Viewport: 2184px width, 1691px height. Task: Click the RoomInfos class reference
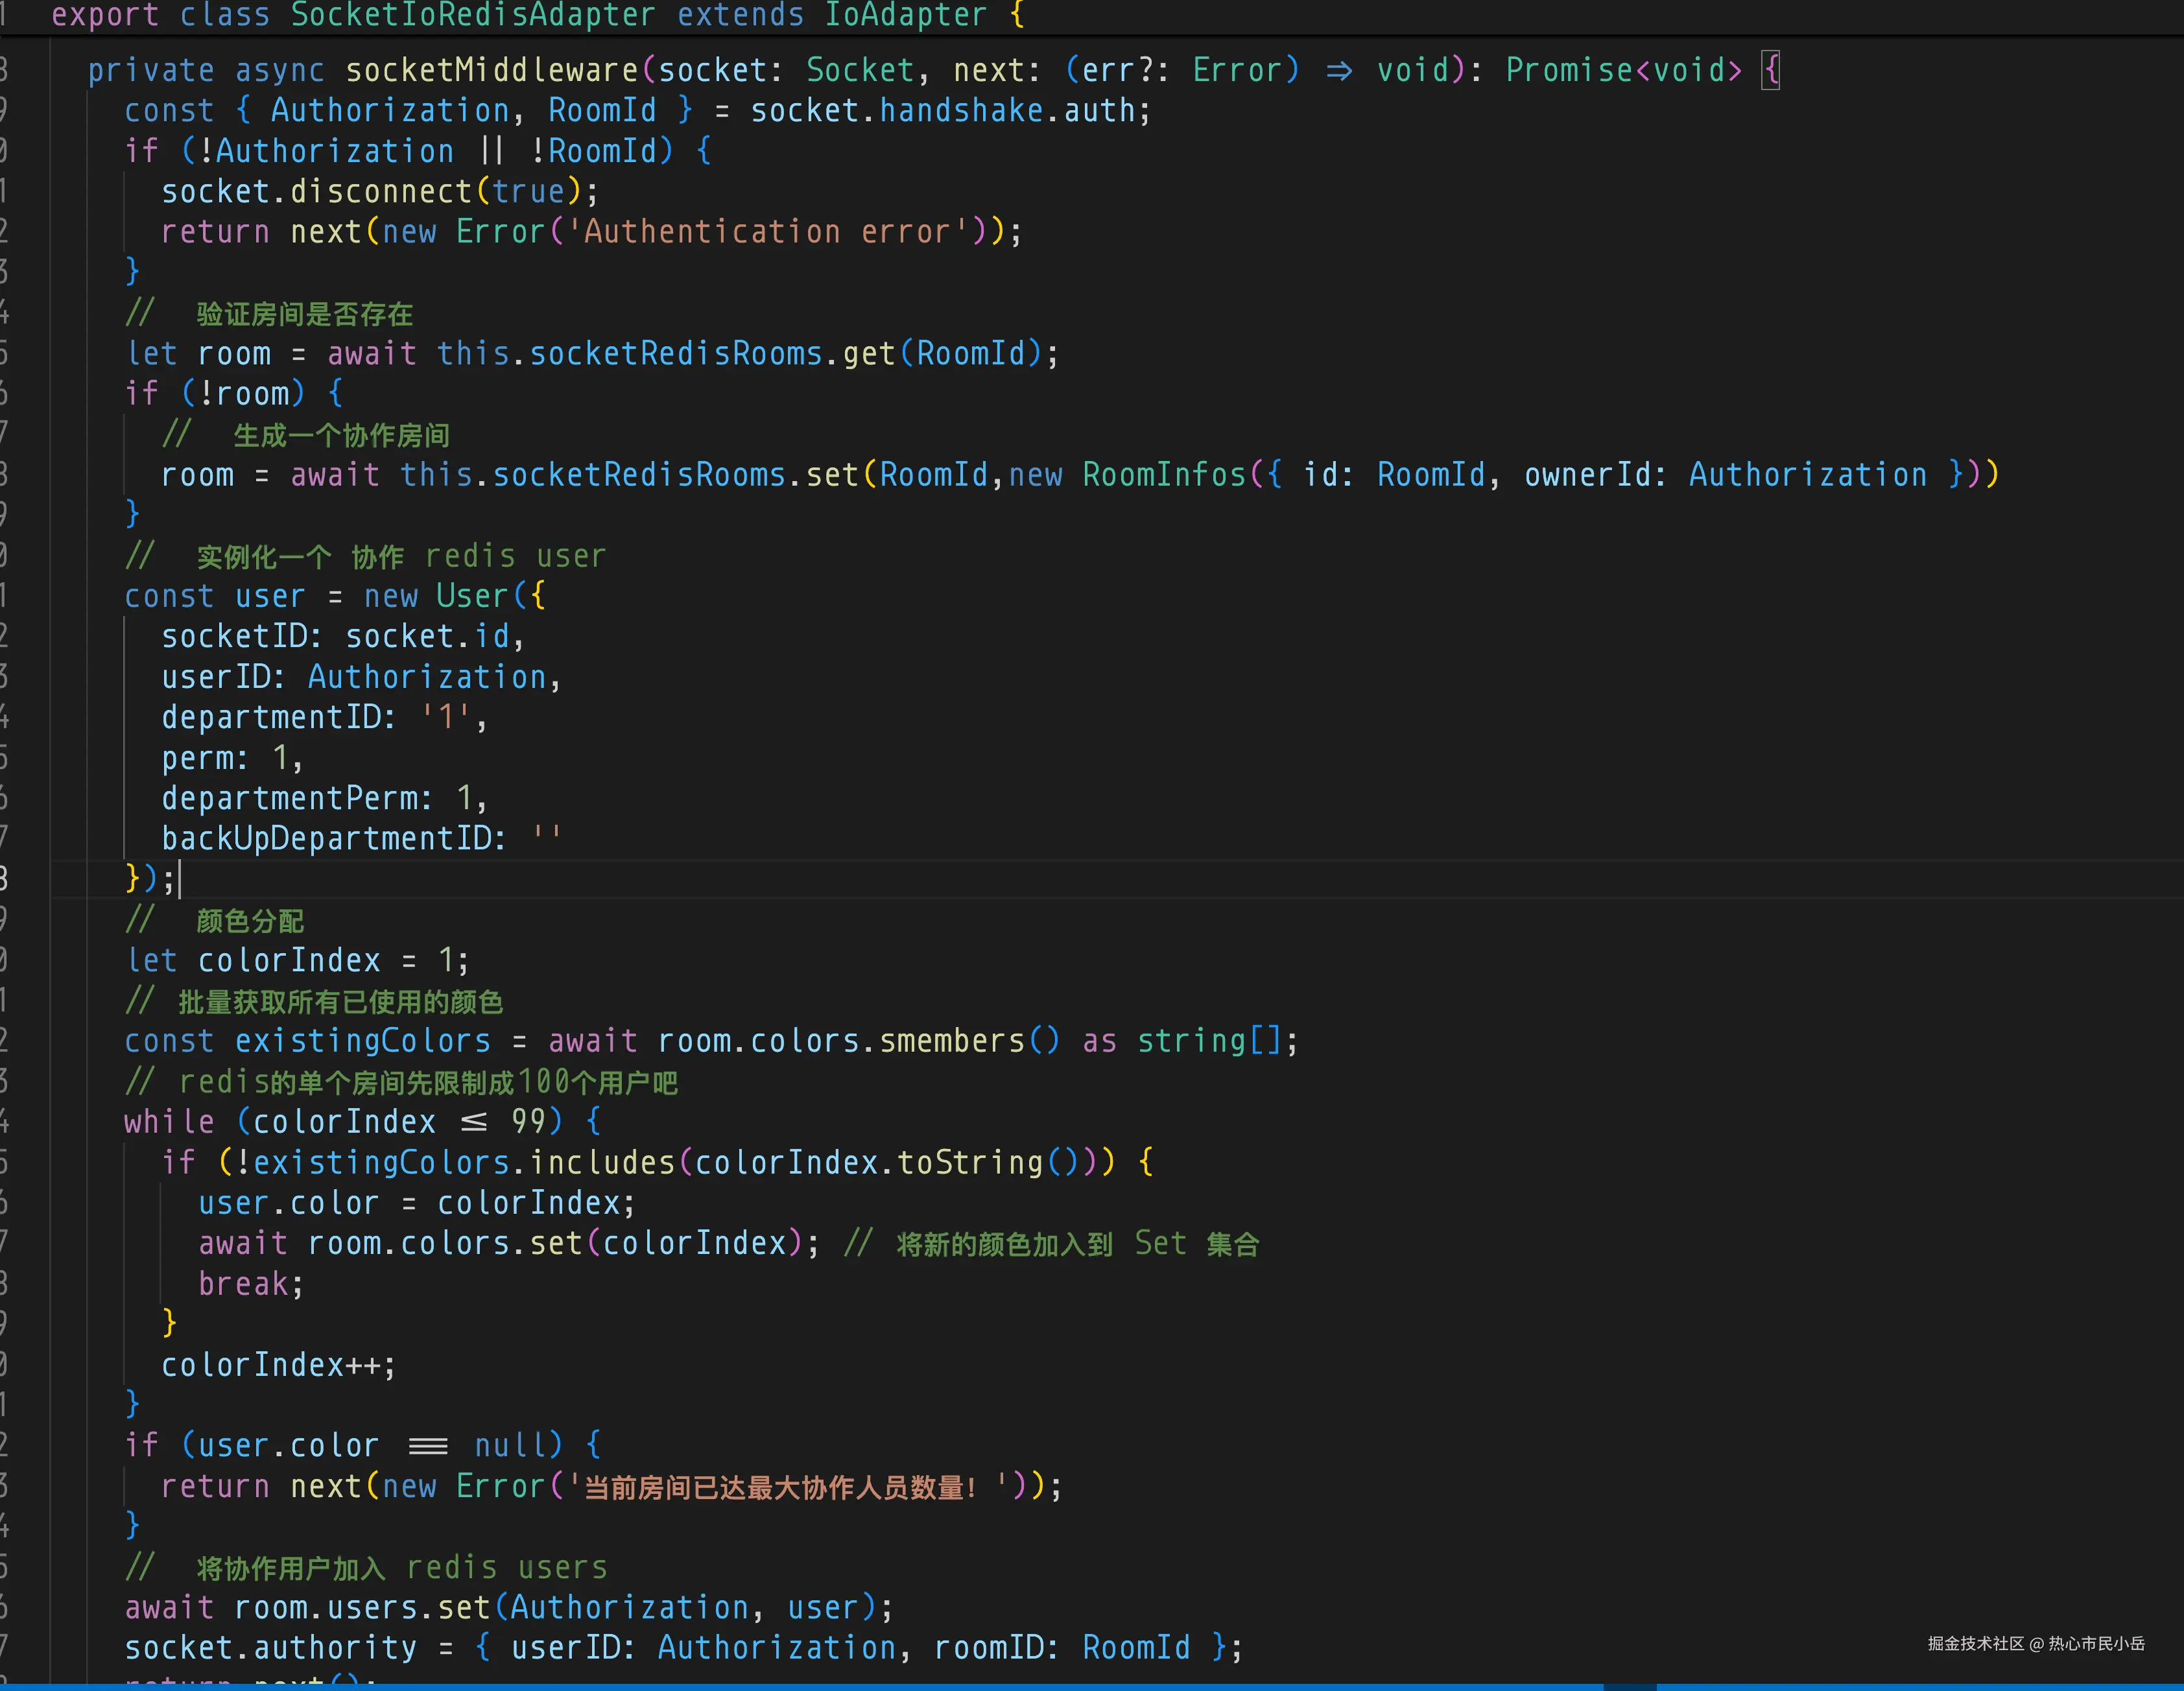point(1164,474)
